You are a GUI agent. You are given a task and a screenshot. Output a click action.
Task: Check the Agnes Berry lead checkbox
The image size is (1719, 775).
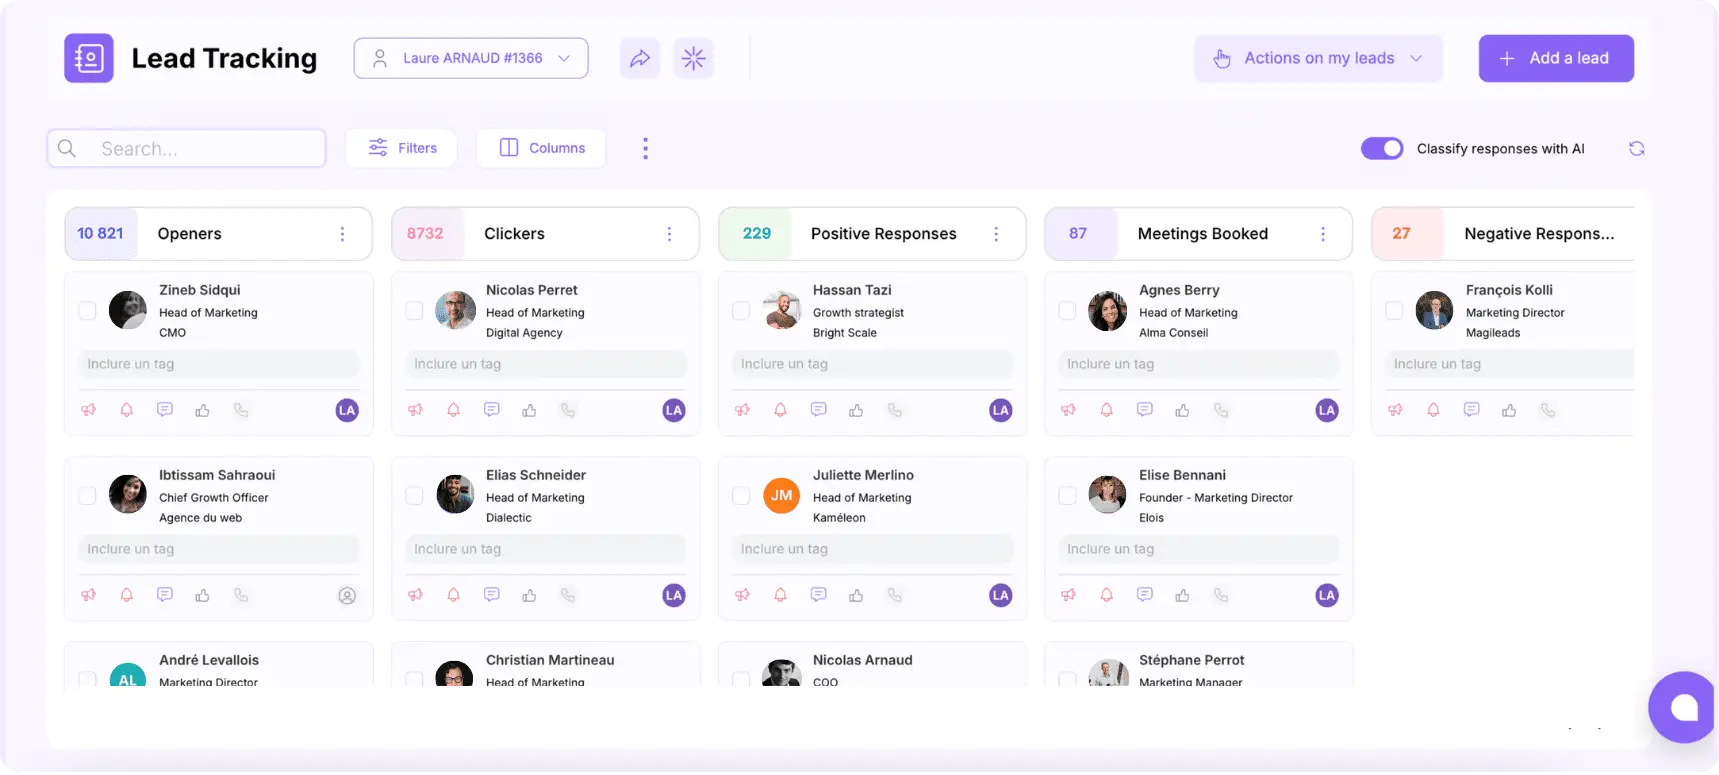1068,311
